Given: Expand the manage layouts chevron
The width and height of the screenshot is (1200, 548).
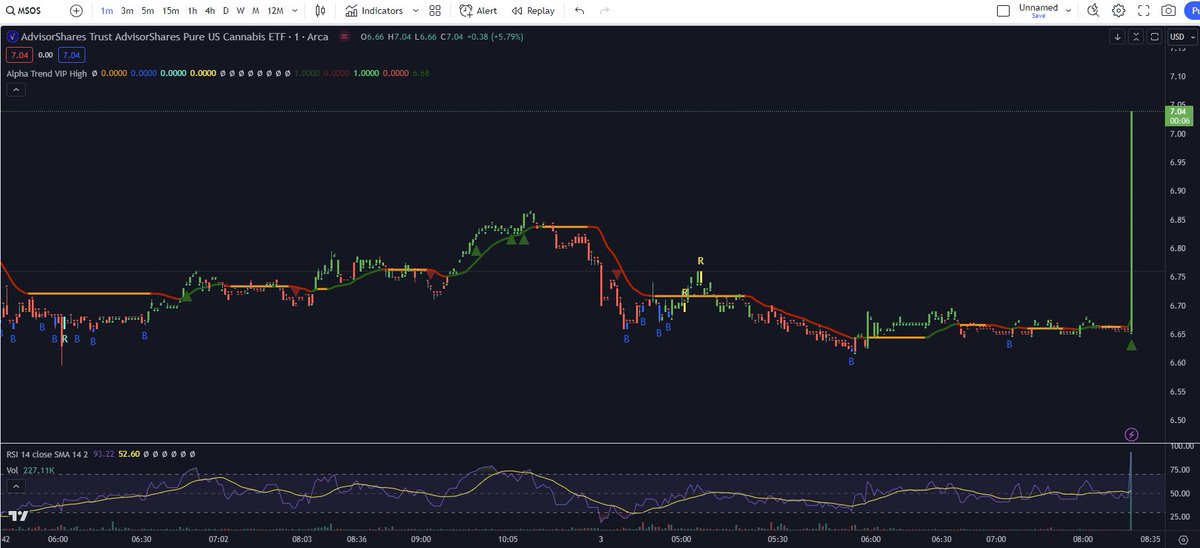Looking at the screenshot, I should 1068,11.
